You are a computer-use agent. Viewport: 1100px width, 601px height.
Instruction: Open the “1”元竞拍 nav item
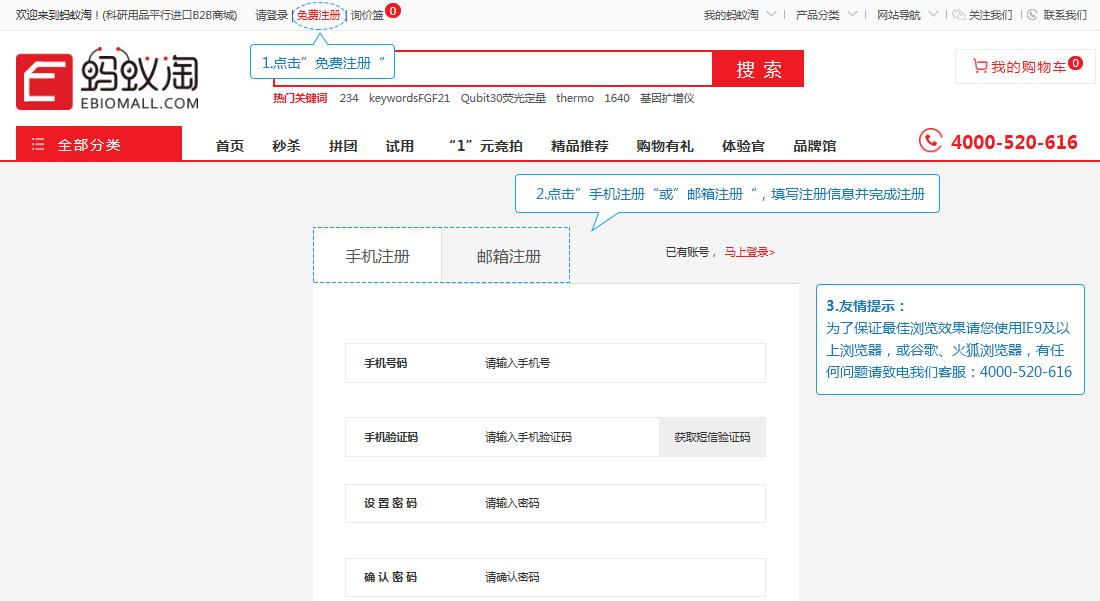point(485,146)
